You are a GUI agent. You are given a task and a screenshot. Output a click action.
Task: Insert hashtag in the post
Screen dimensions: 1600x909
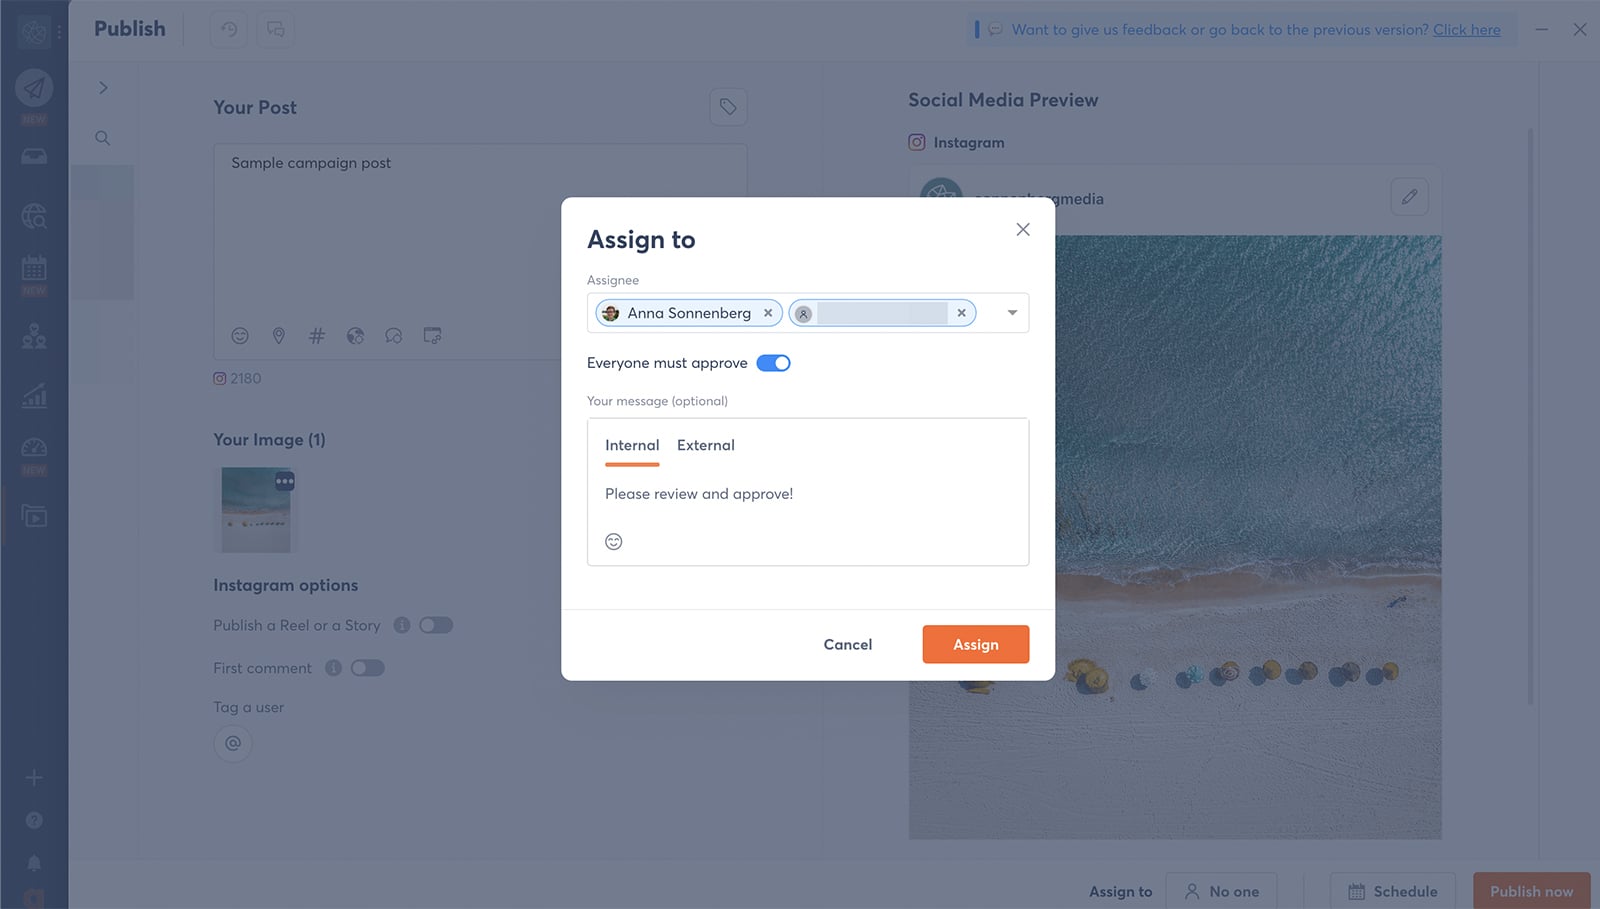tap(317, 336)
